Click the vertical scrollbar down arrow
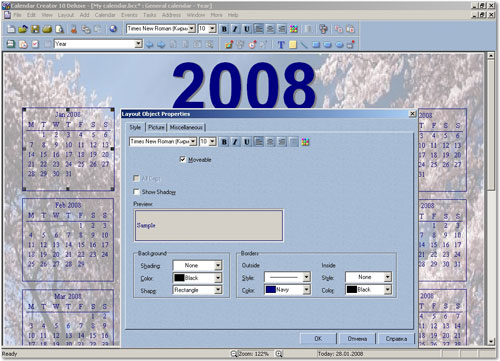Viewport: 500px width, 361px height. point(491,342)
